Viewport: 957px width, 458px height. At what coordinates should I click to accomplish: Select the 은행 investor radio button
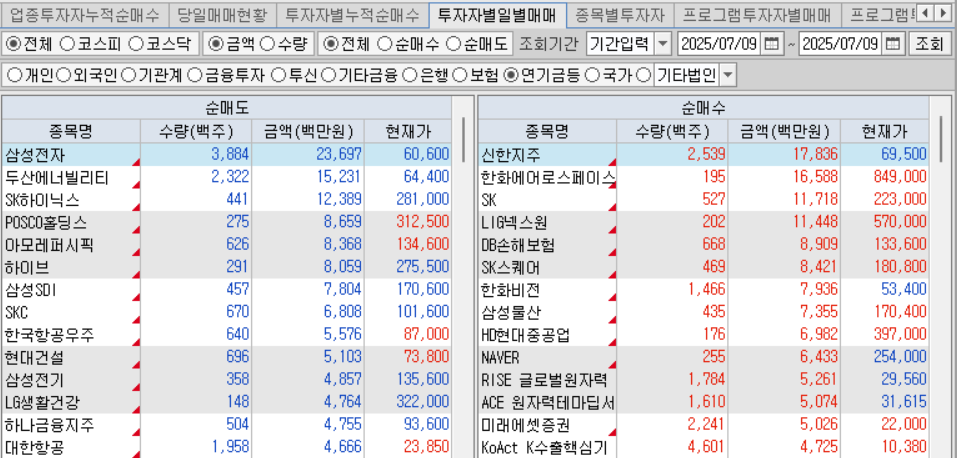pos(411,75)
